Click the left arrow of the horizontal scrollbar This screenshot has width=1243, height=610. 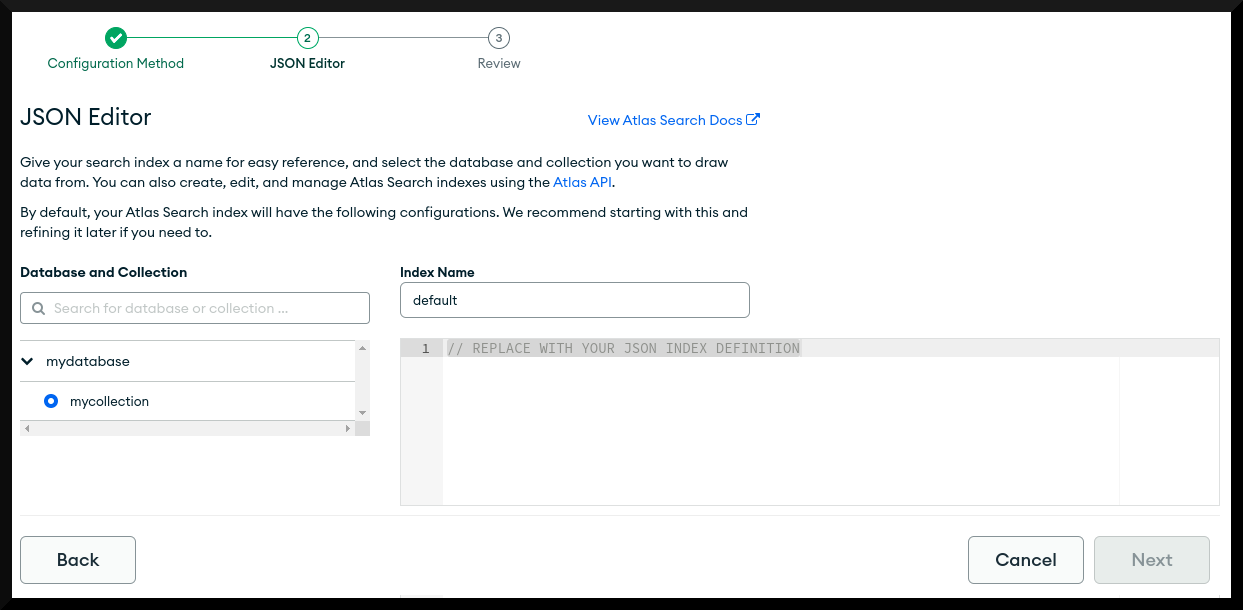coord(25,427)
